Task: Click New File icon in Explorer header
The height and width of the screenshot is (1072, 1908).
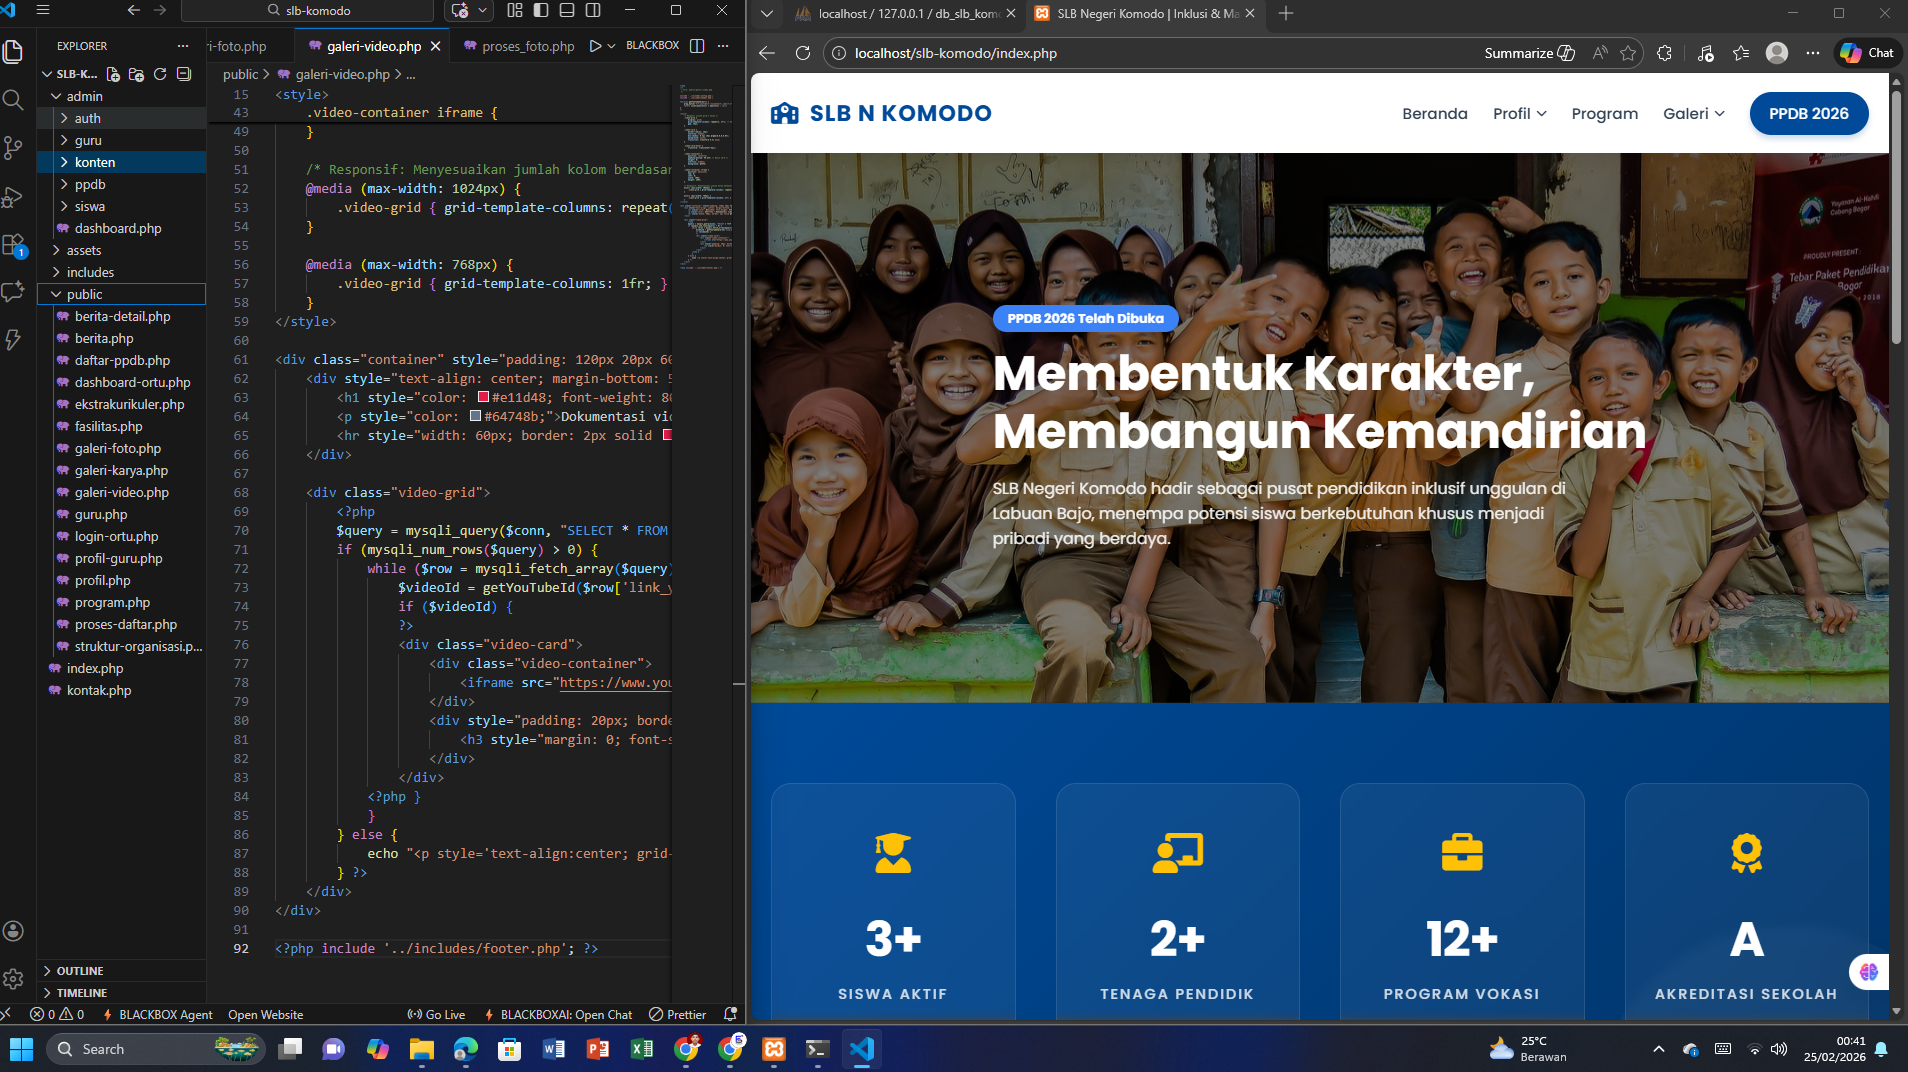Action: point(113,74)
